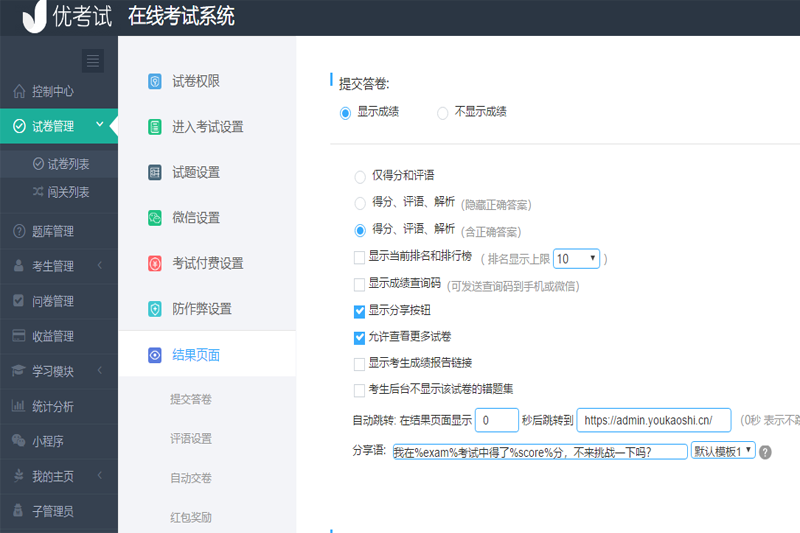Click the 题库管理 question mark icon
The height and width of the screenshot is (533, 800).
[19, 231]
